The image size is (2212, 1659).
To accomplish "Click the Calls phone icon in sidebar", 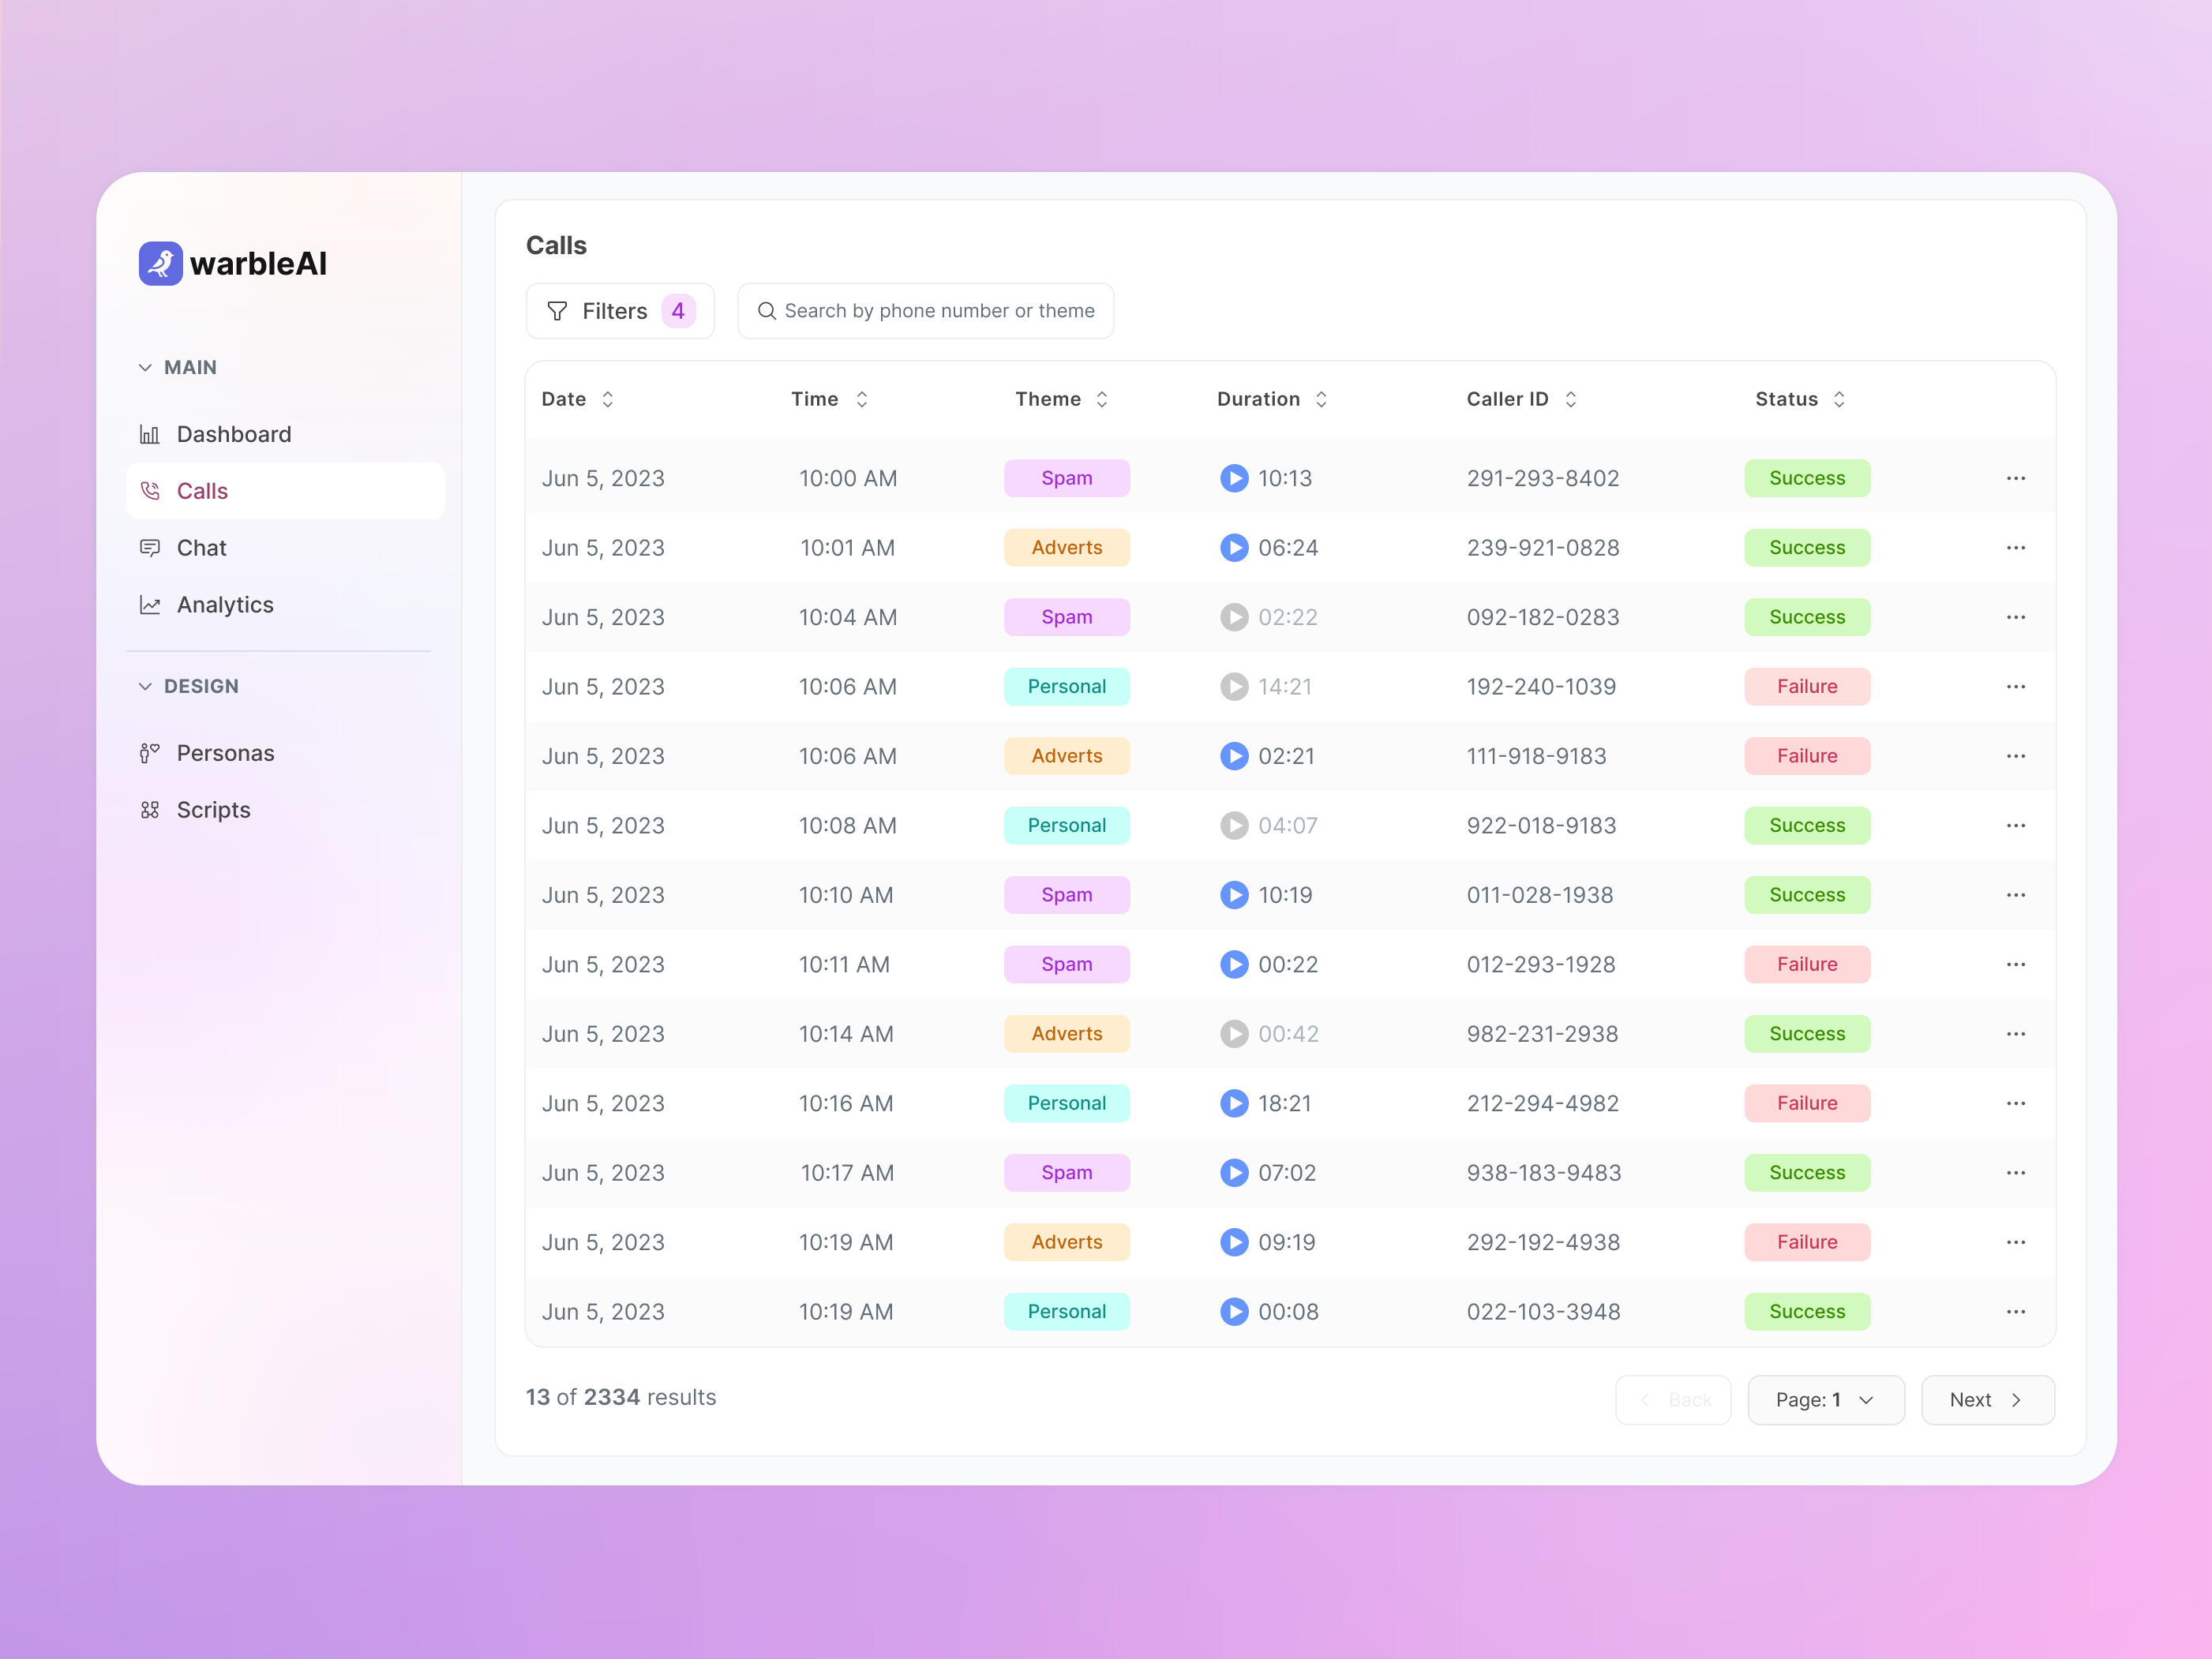I will [151, 491].
